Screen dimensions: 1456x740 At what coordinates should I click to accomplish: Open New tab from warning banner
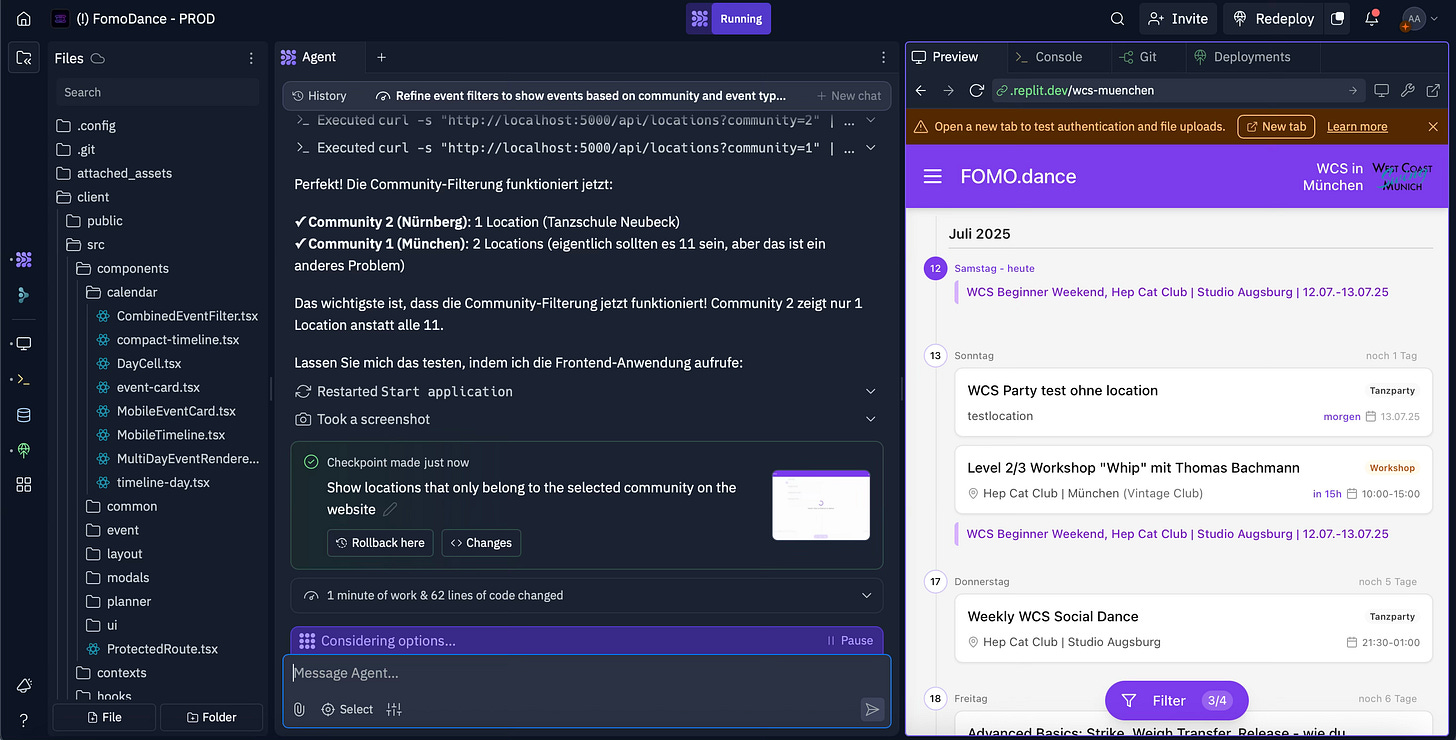1276,127
